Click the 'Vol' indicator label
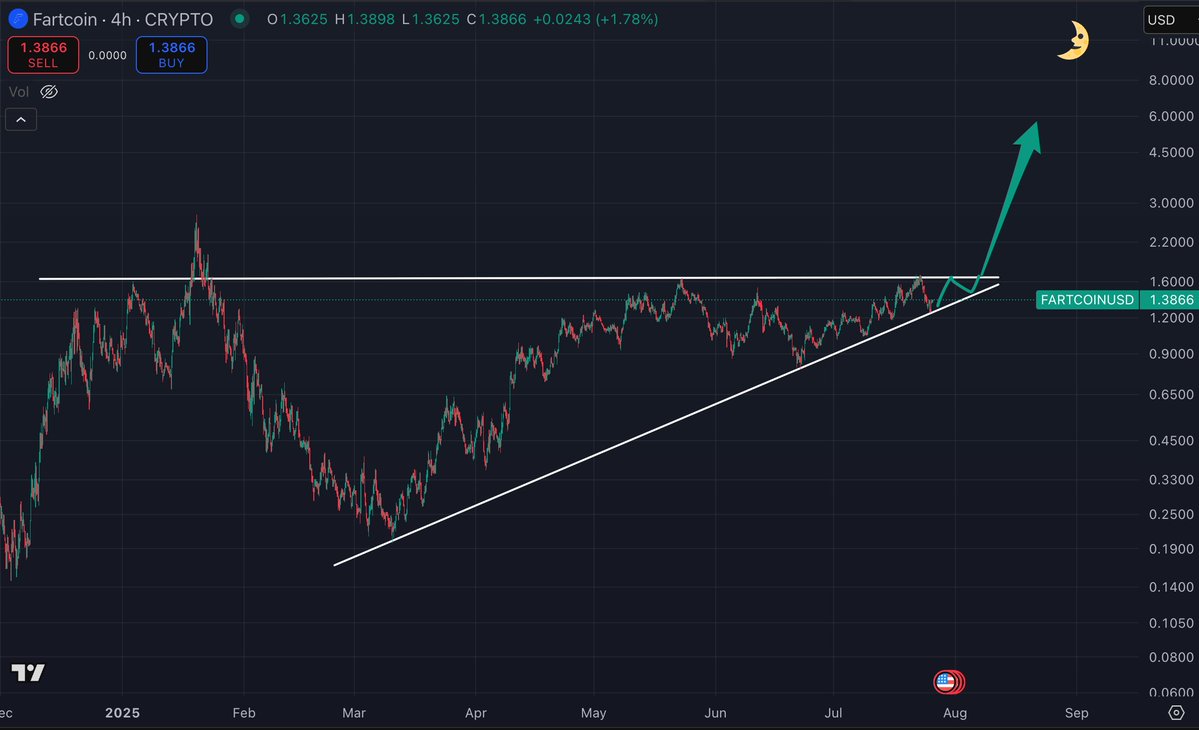The image size is (1199, 730). pos(19,92)
